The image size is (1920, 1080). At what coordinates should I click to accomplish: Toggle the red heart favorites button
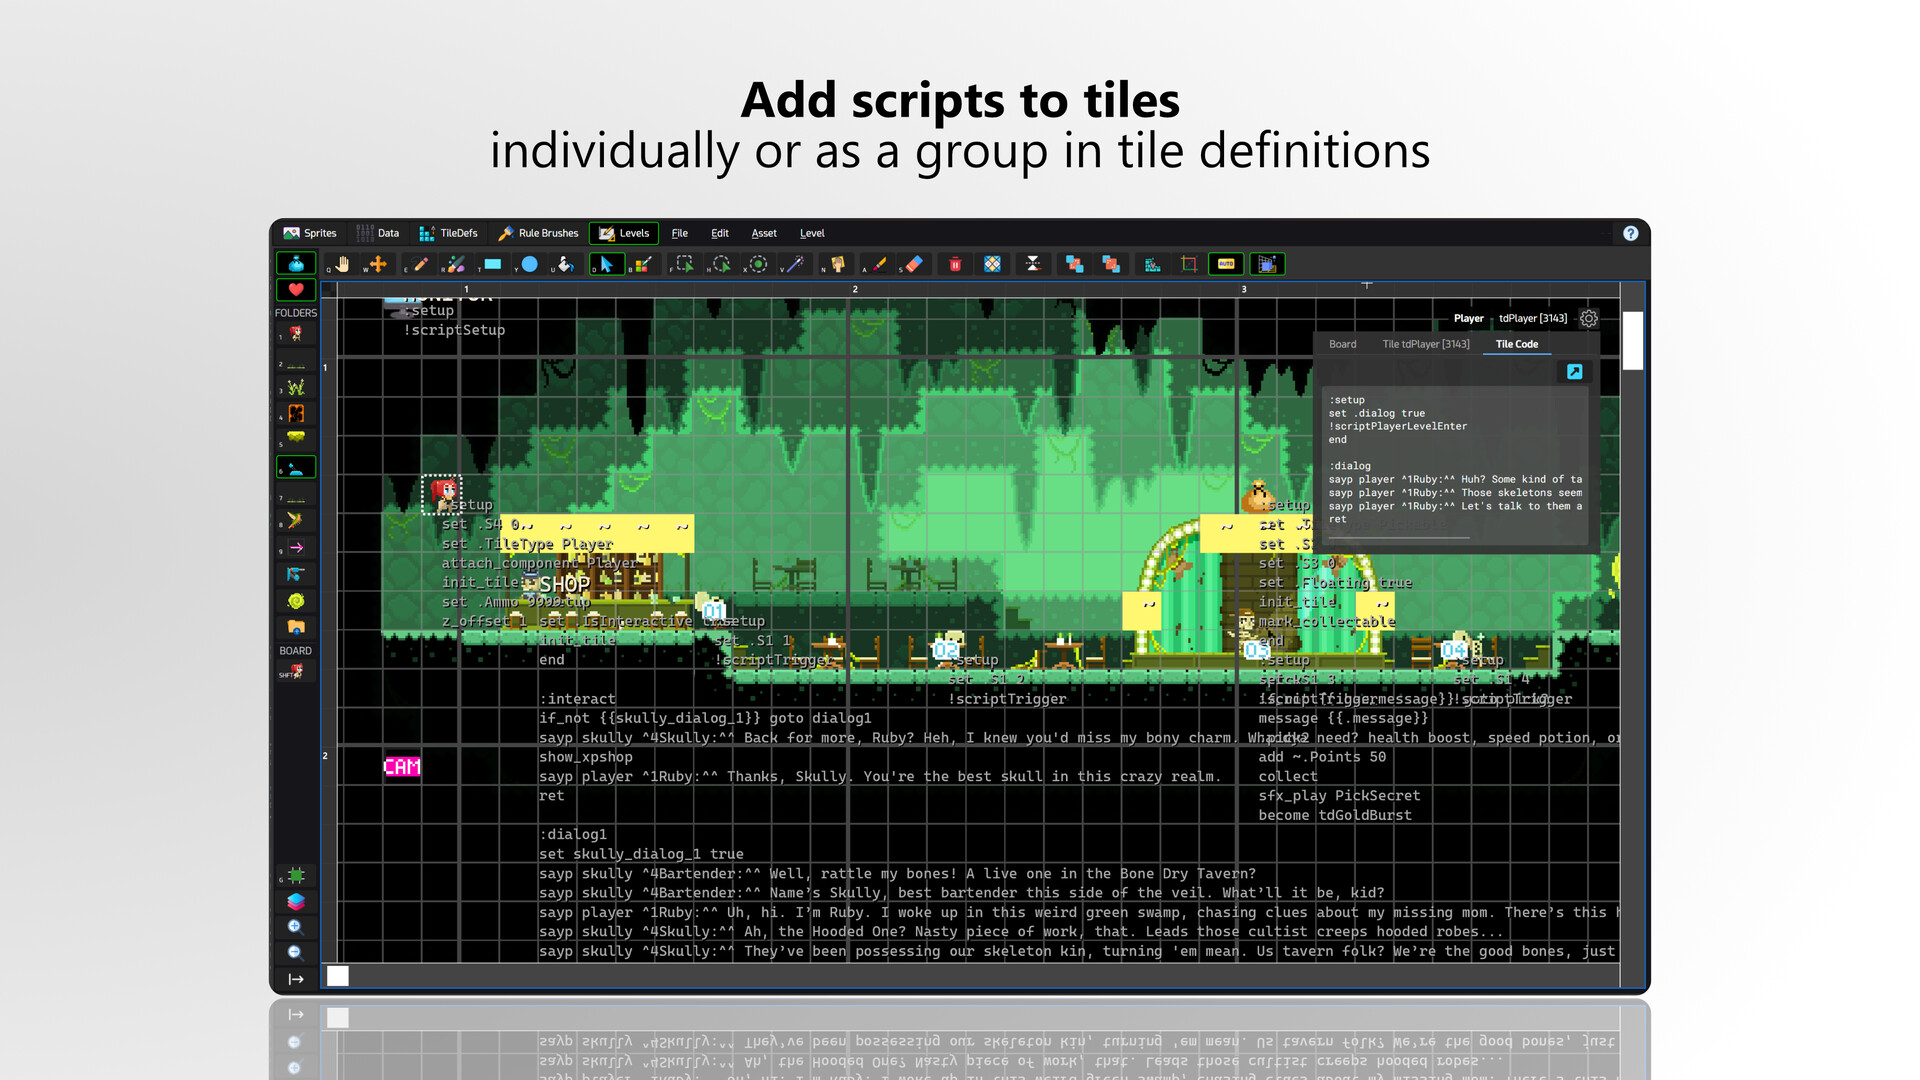click(296, 290)
